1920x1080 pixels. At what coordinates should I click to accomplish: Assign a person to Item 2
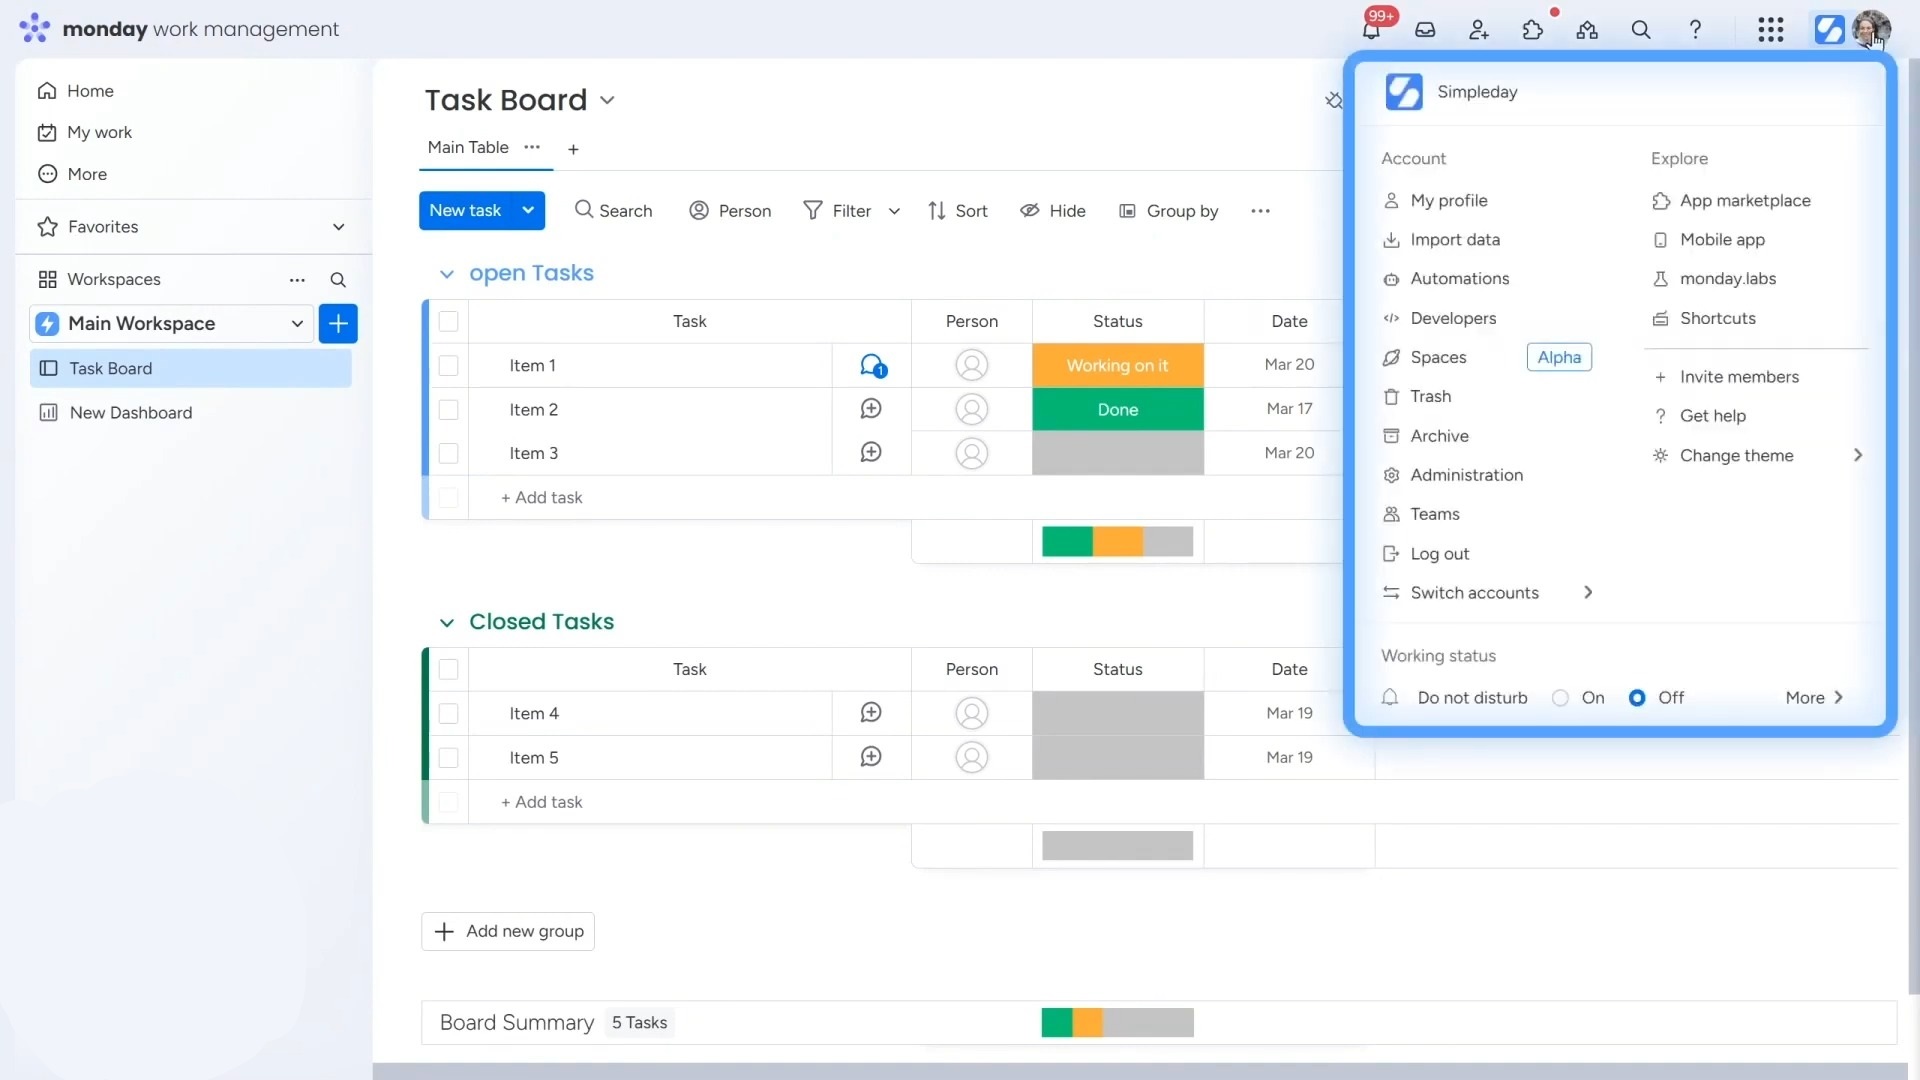(x=972, y=409)
